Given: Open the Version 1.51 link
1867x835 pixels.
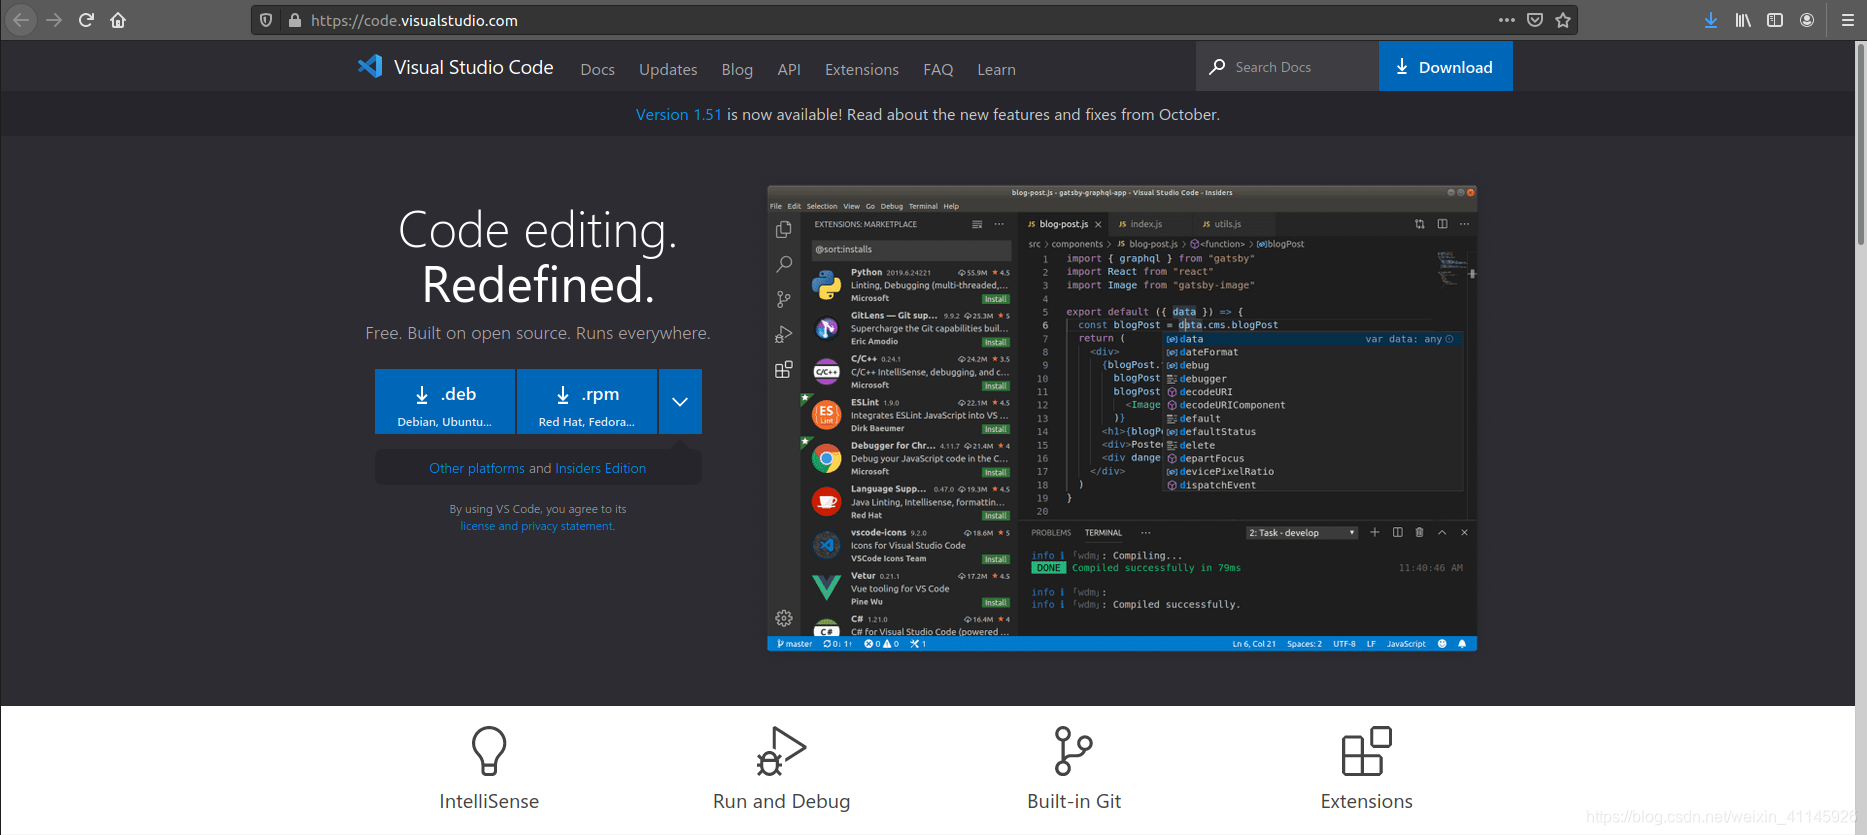Looking at the screenshot, I should 678,114.
